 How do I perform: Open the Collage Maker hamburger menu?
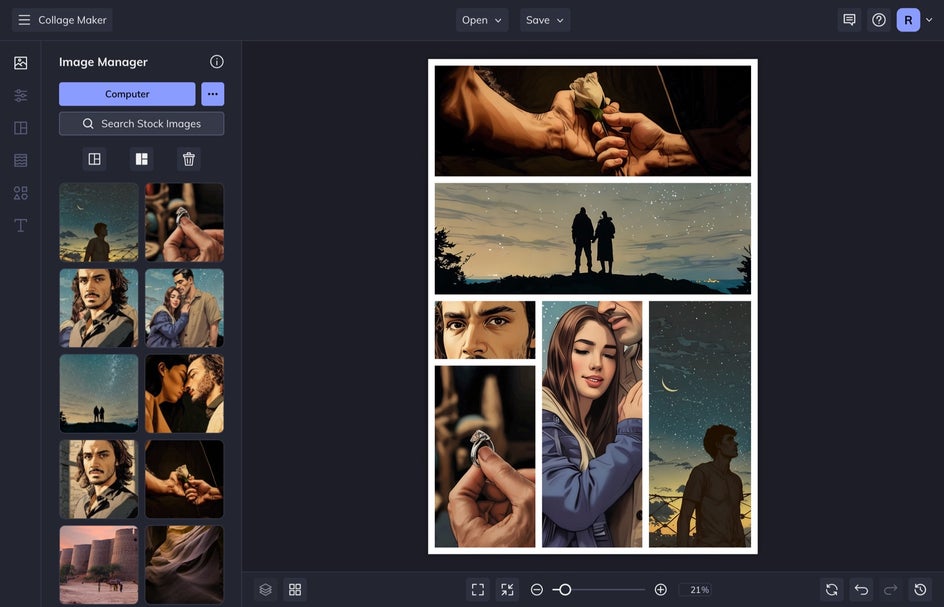point(24,20)
